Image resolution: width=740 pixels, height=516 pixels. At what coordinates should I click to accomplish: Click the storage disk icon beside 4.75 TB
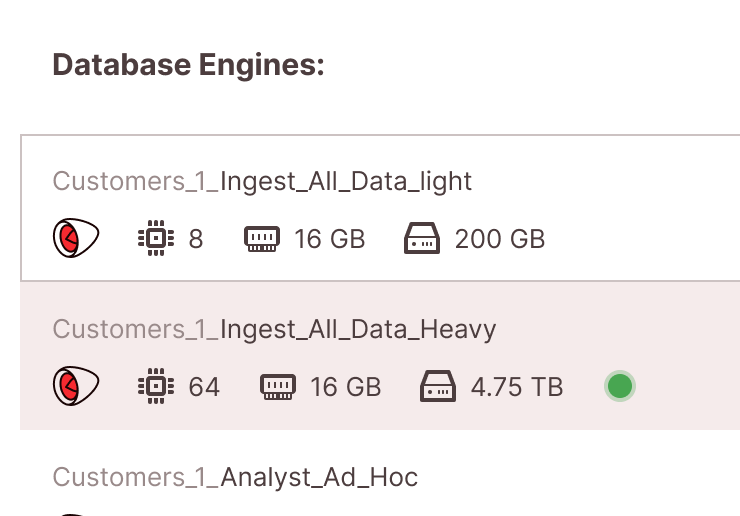(438, 386)
